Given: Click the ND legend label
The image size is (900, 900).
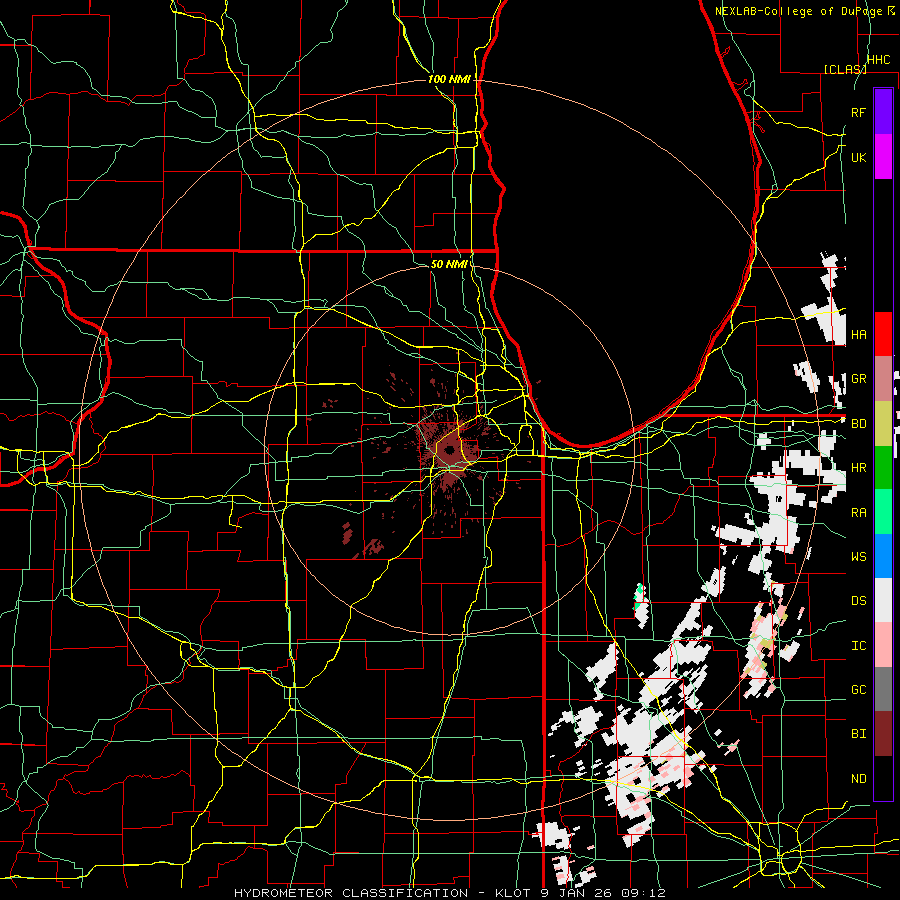Looking at the screenshot, I should (859, 779).
